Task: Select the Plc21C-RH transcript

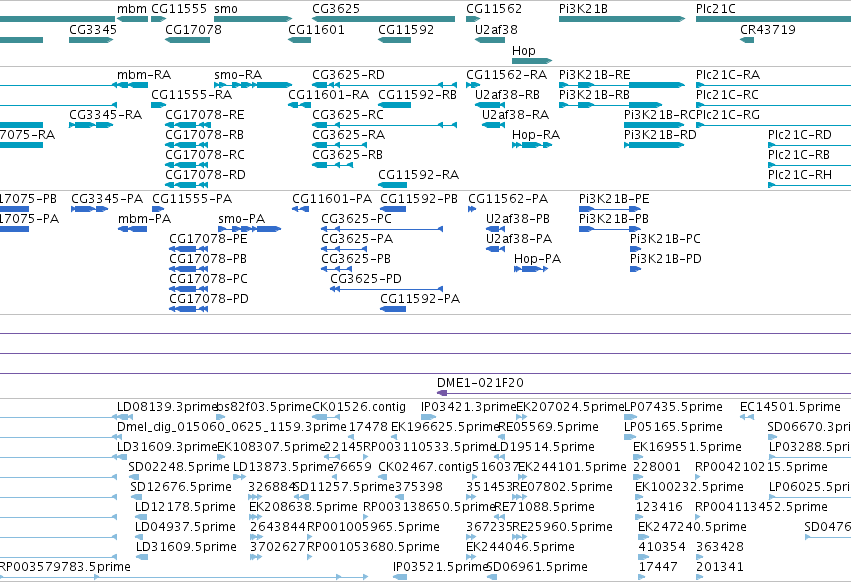Action: point(809,185)
